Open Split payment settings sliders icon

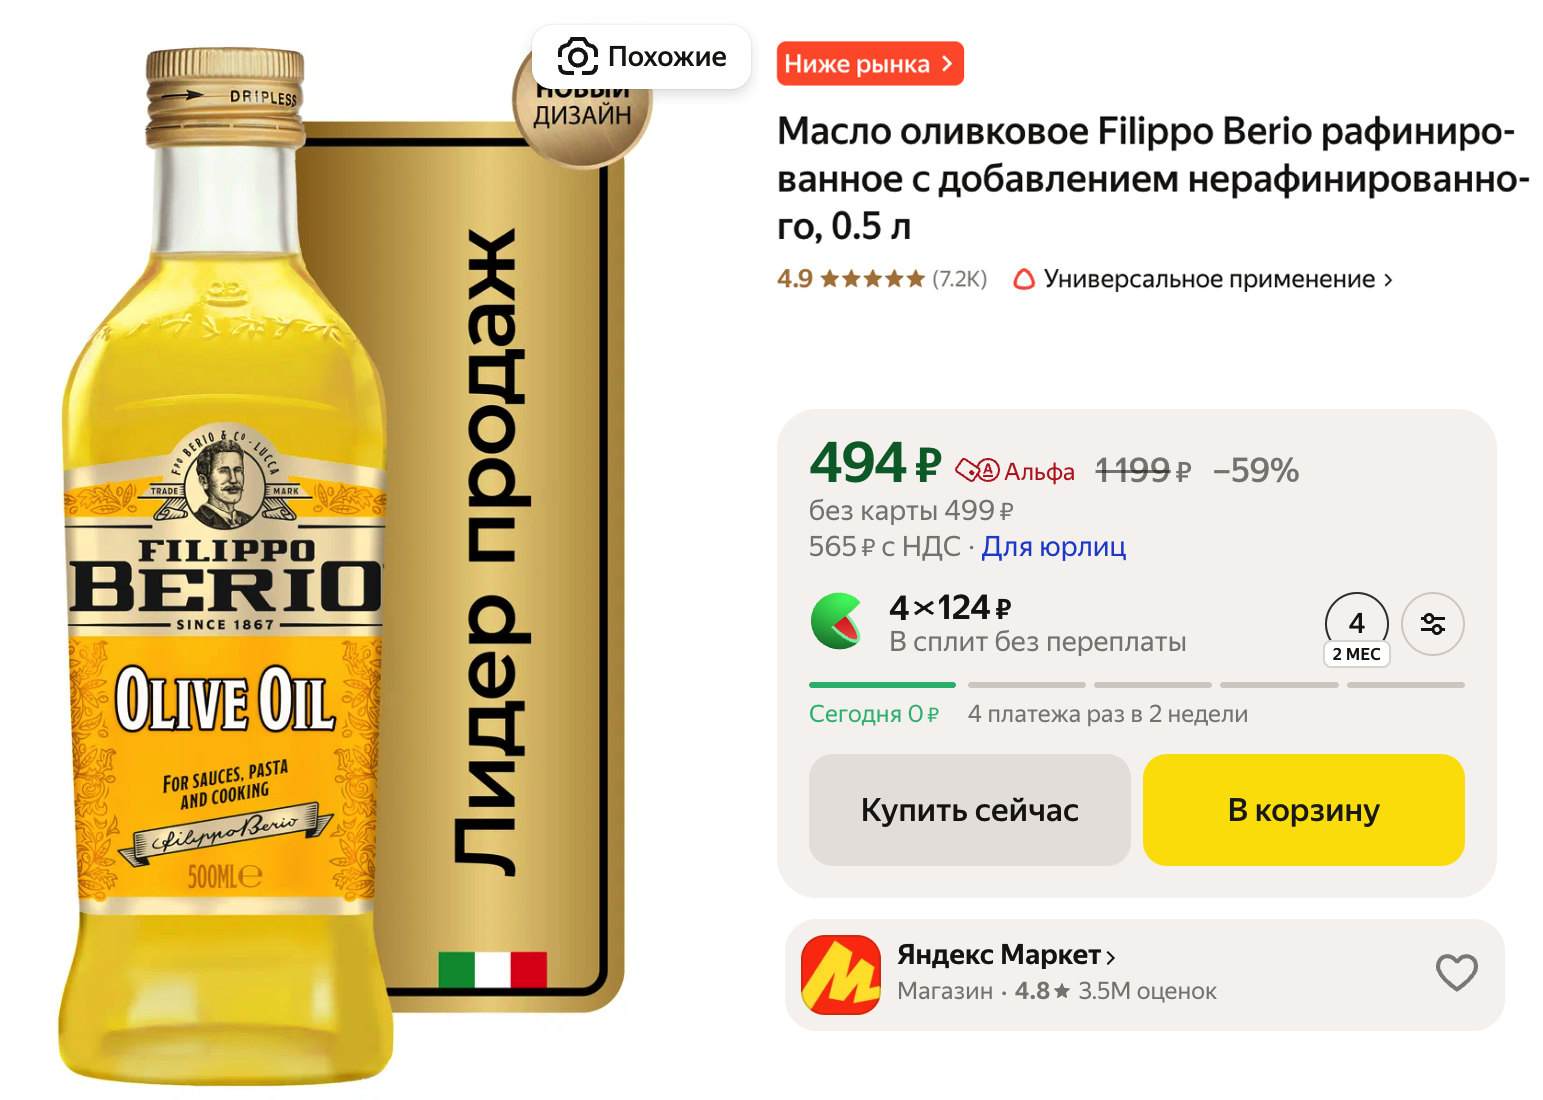(x=1432, y=624)
